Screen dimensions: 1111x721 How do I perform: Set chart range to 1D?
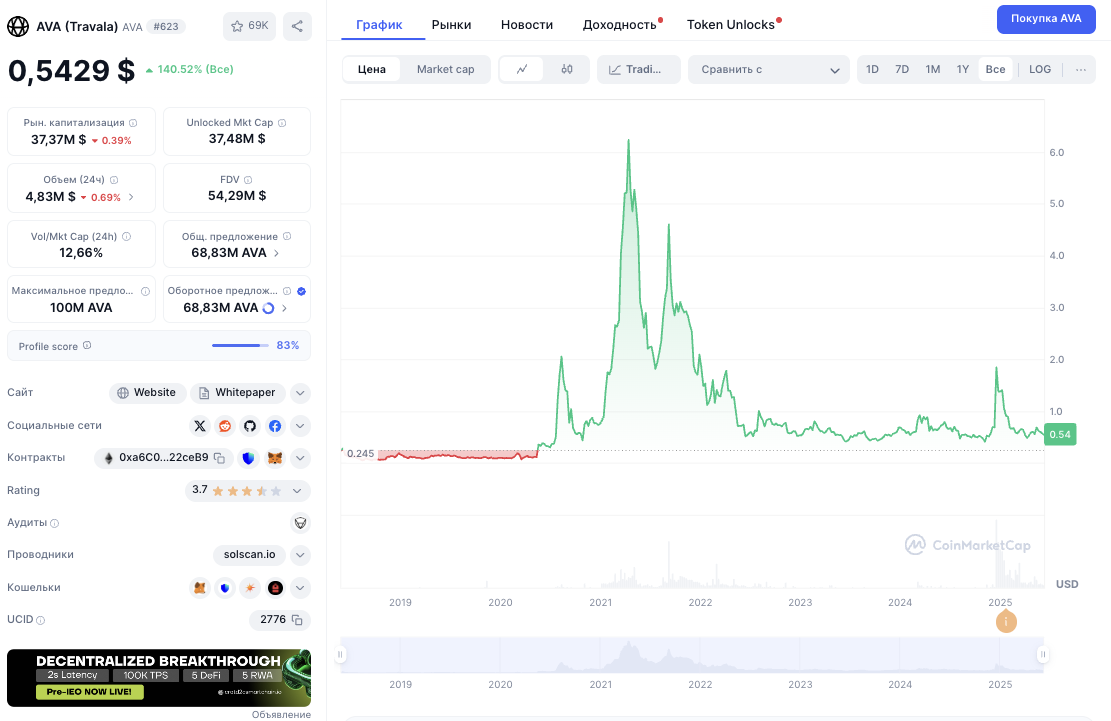coord(872,69)
